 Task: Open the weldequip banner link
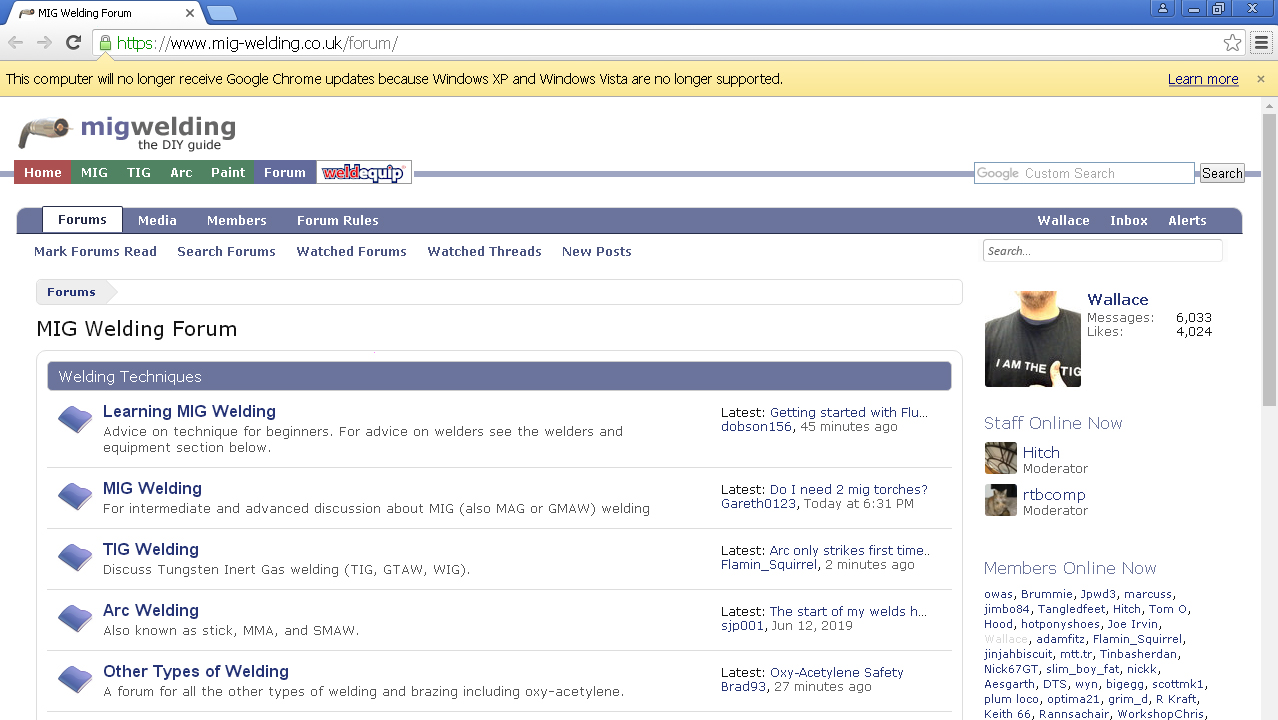(363, 173)
